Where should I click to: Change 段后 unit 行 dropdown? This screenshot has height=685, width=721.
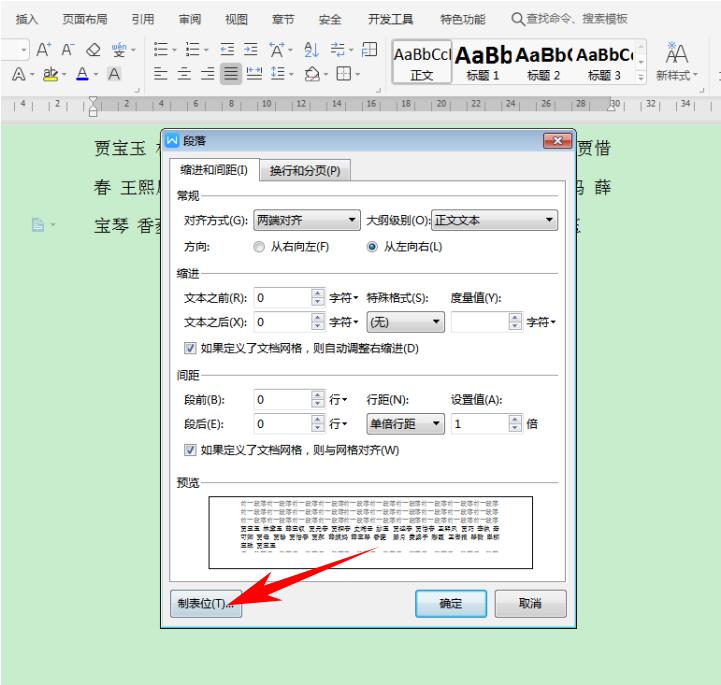click(338, 423)
